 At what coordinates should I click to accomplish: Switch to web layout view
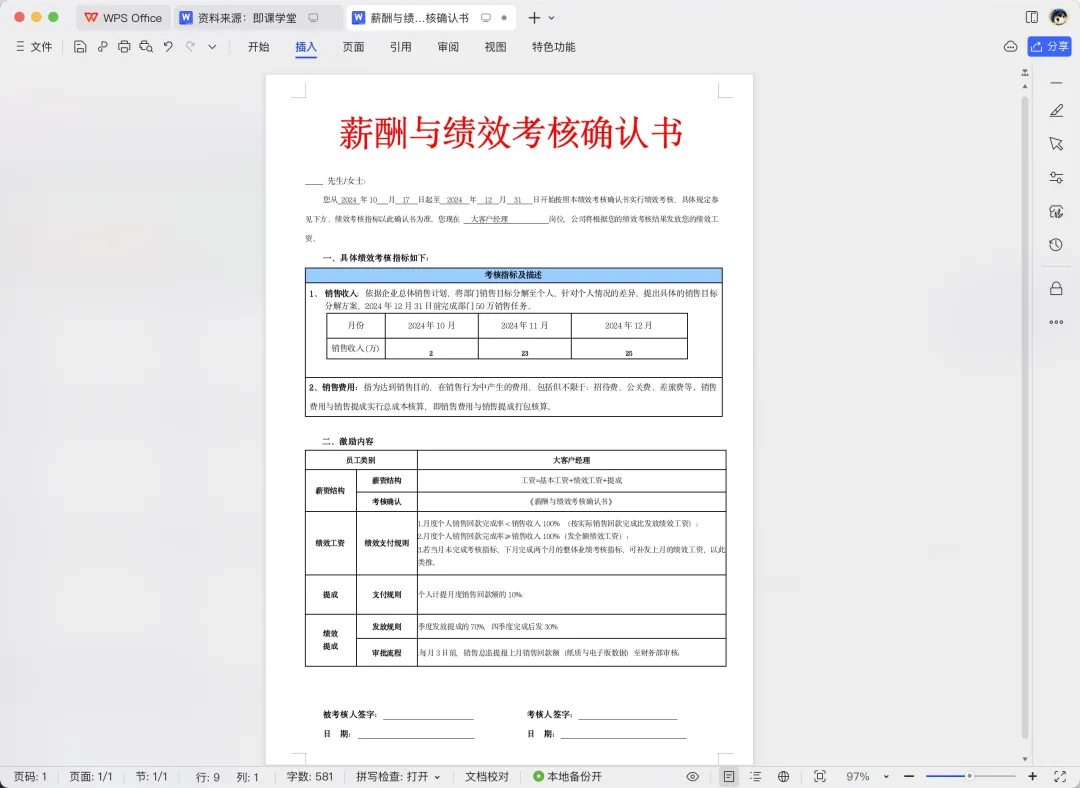(784, 776)
